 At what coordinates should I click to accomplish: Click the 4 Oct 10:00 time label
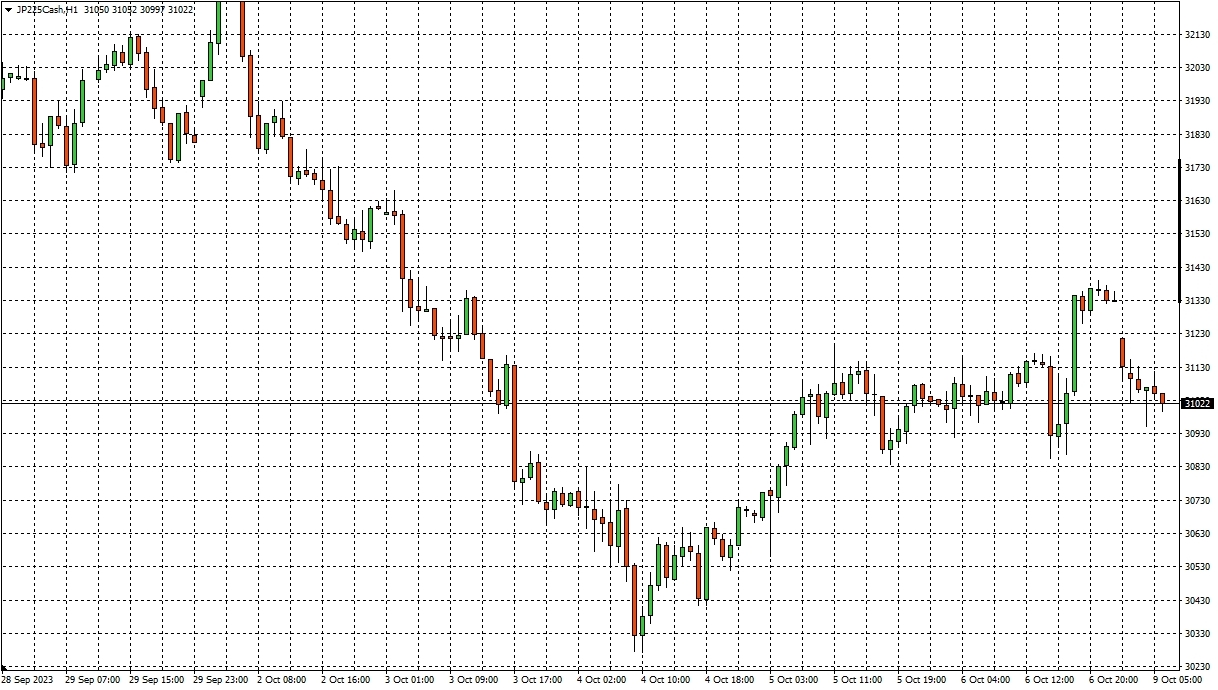pos(666,680)
